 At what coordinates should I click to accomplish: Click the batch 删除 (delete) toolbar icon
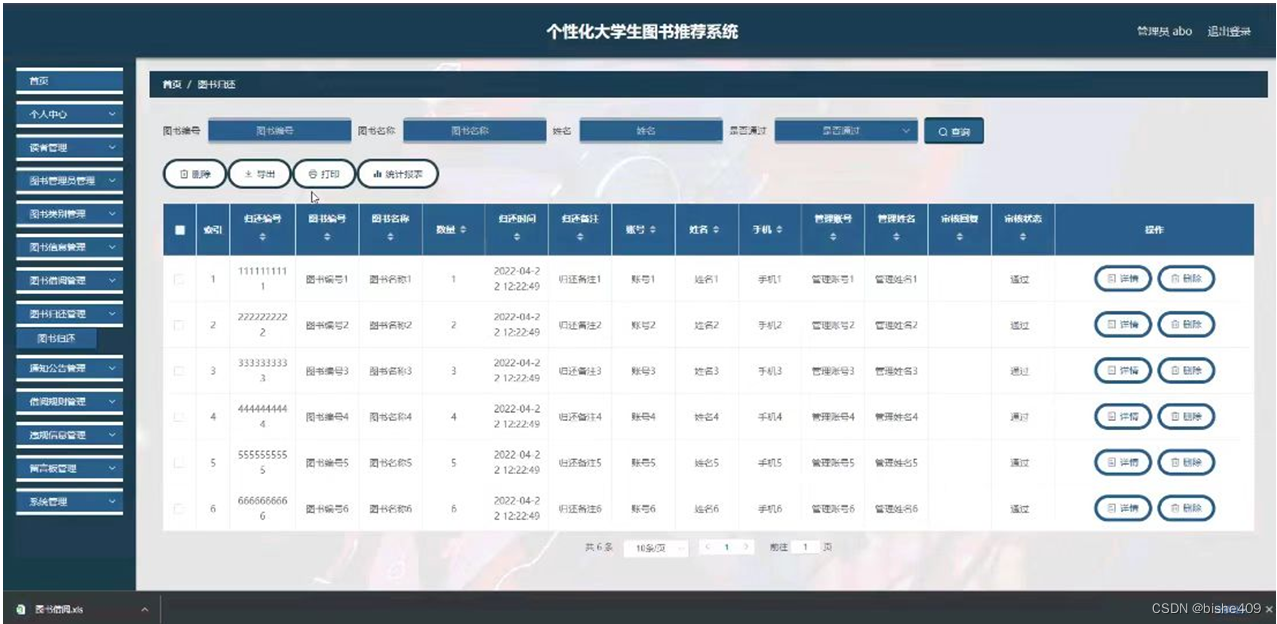[193, 173]
